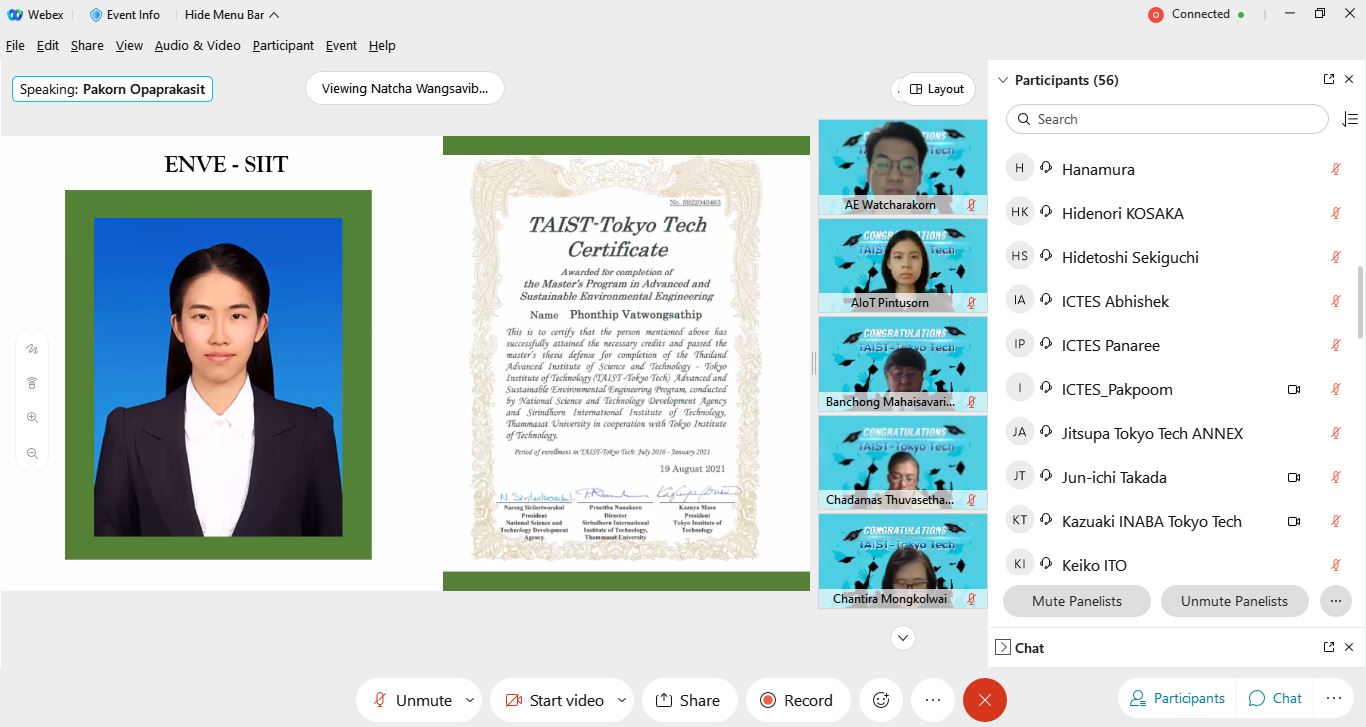Open the Audio & Video menu
The height and width of the screenshot is (727, 1366).
point(197,45)
